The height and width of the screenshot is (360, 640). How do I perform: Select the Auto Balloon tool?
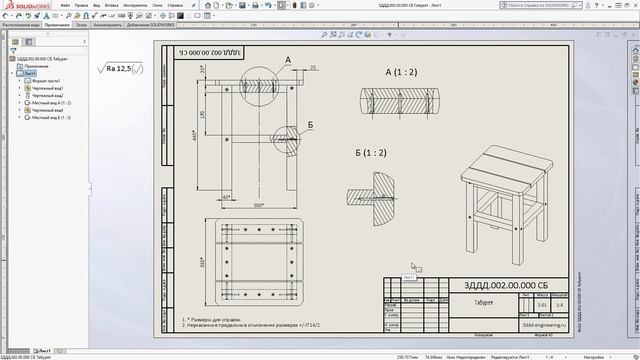coord(77,16)
